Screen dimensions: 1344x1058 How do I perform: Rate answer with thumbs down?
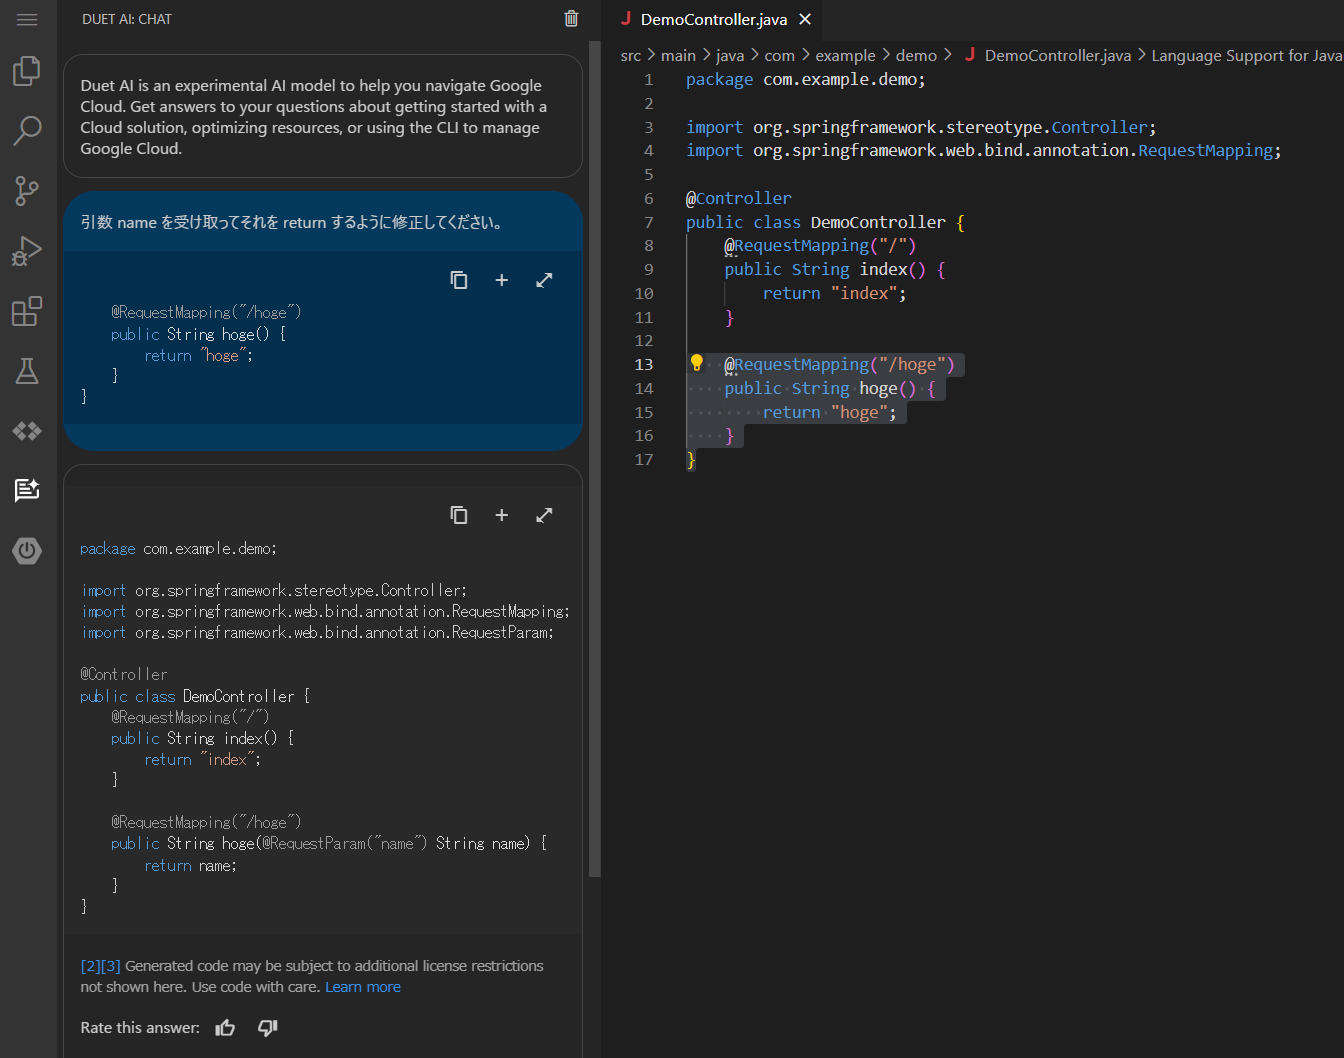(x=267, y=1028)
